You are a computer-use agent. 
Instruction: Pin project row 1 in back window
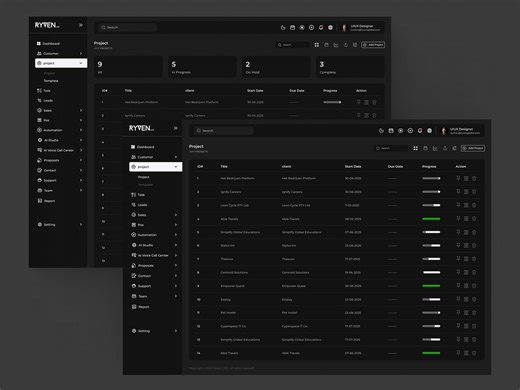point(359,102)
